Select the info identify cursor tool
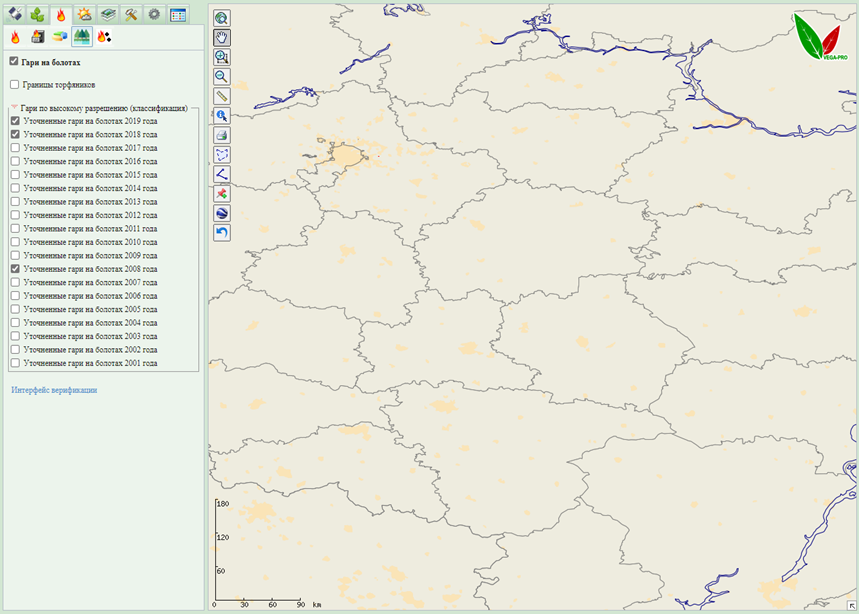This screenshot has height=614, width=859. (222, 116)
